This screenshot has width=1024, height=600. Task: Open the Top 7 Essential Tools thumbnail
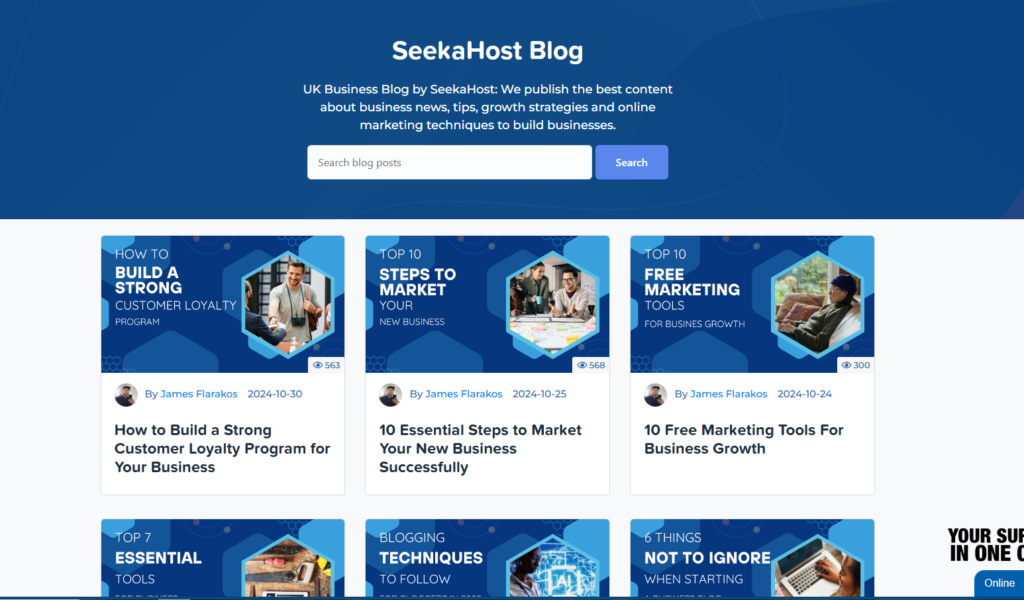(223, 558)
